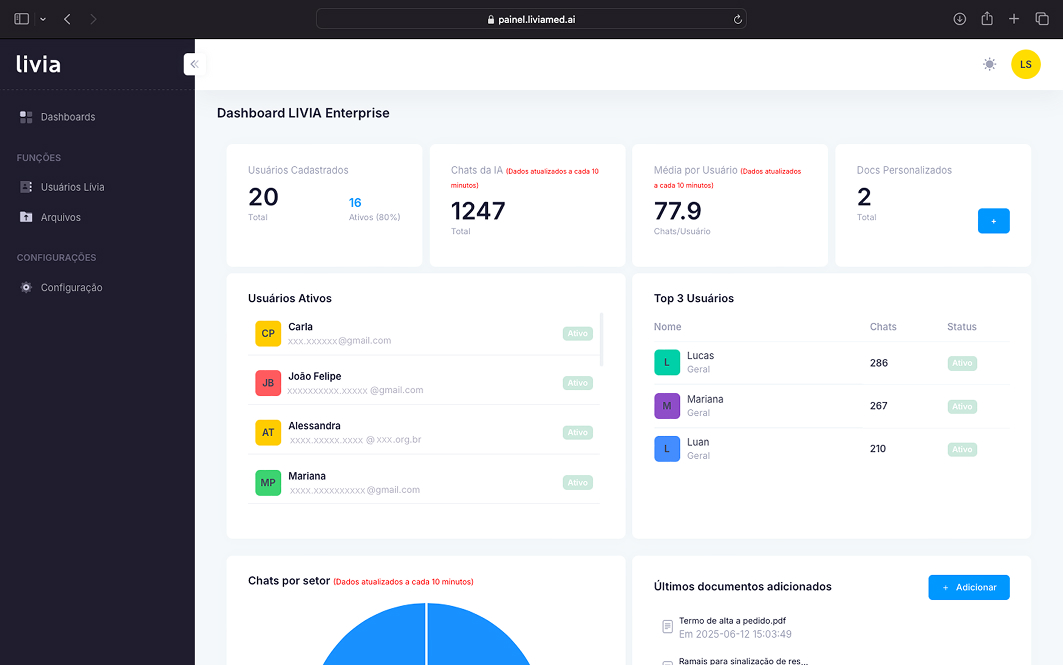Viewport: 1063px width, 665px height.
Task: Reload the page in address bar
Action: click(x=738, y=19)
